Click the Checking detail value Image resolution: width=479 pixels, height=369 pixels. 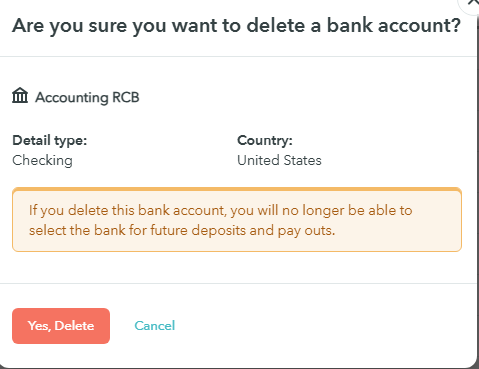click(x=42, y=160)
